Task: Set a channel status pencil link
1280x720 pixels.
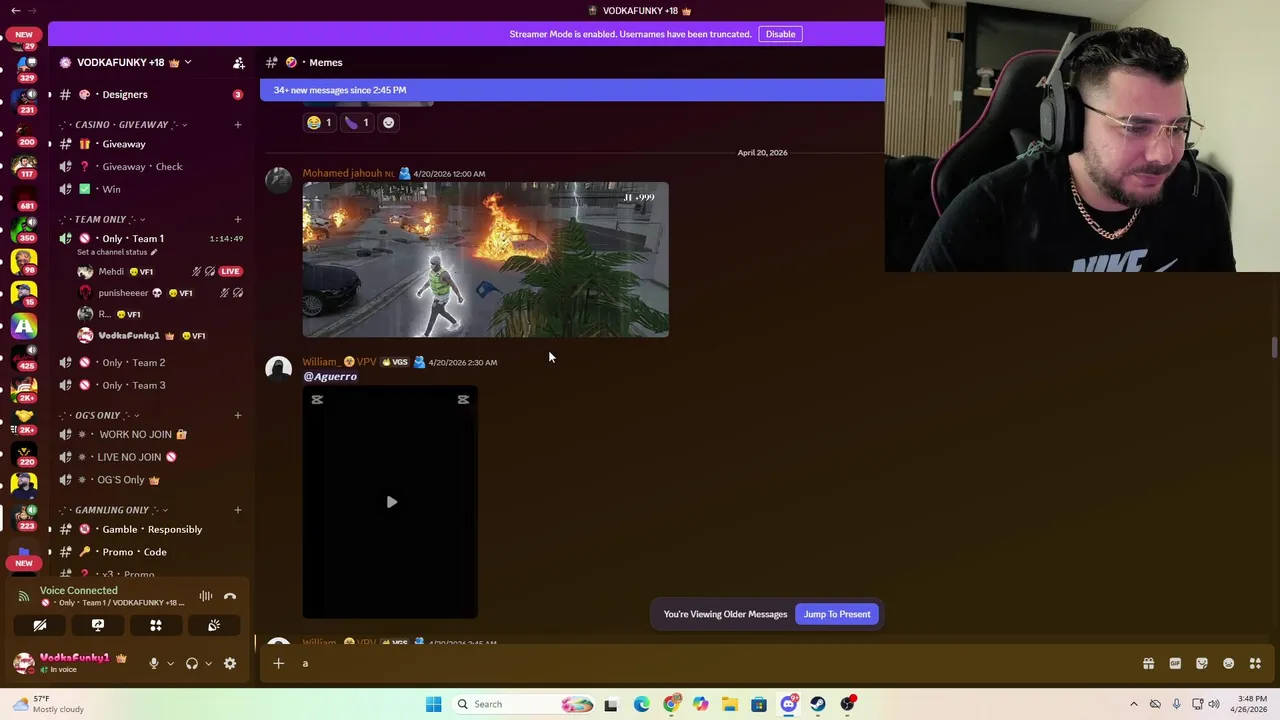Action: coord(117,252)
